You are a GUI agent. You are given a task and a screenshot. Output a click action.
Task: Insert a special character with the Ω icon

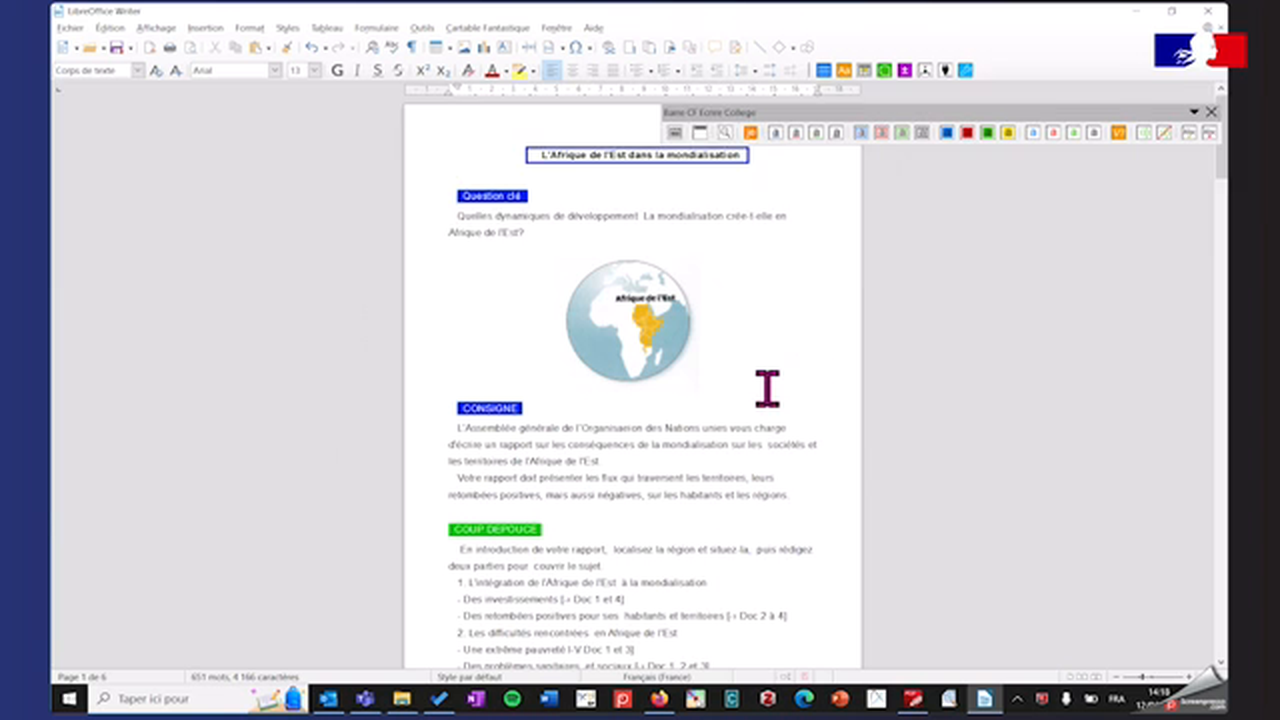[x=576, y=47]
